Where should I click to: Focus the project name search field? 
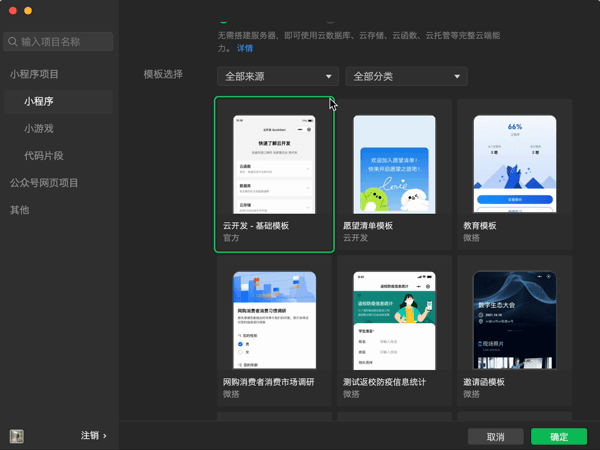(58, 41)
